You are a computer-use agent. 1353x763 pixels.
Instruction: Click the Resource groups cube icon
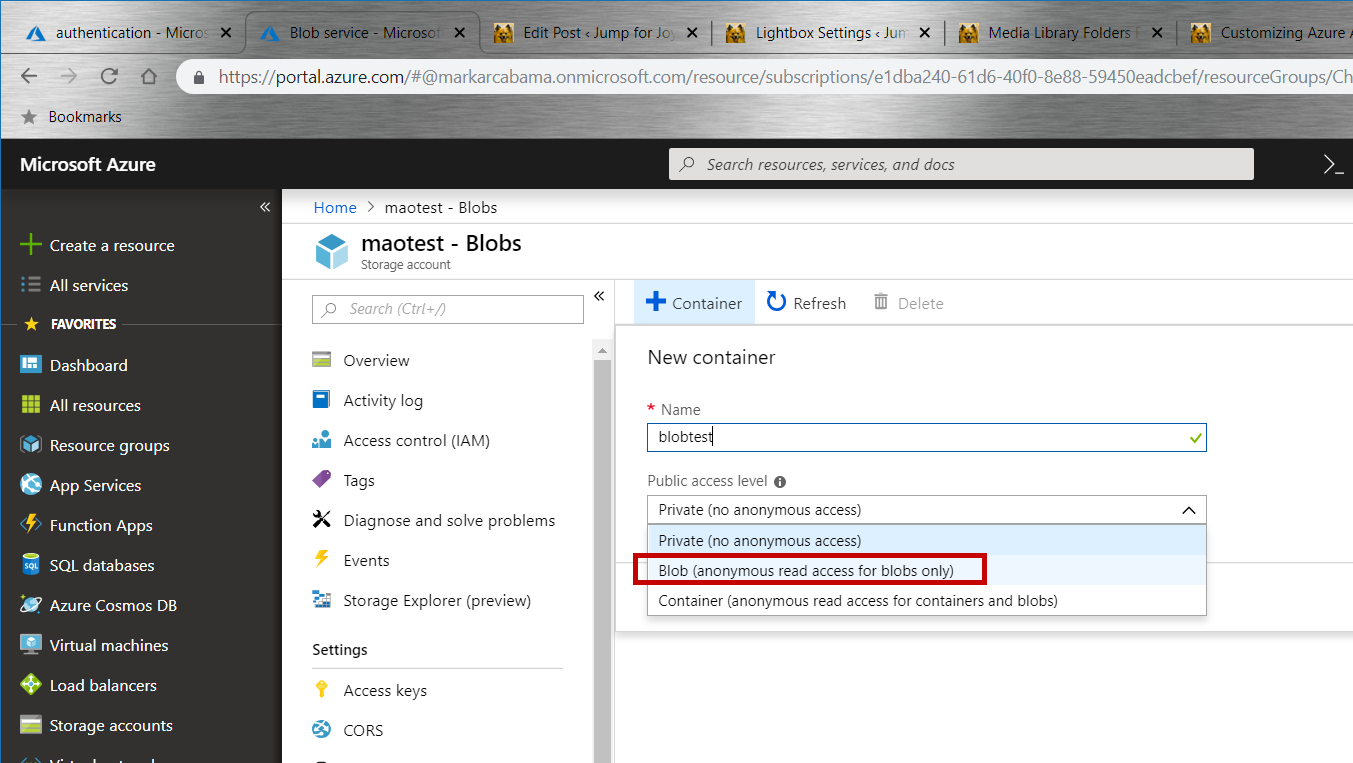tap(31, 445)
